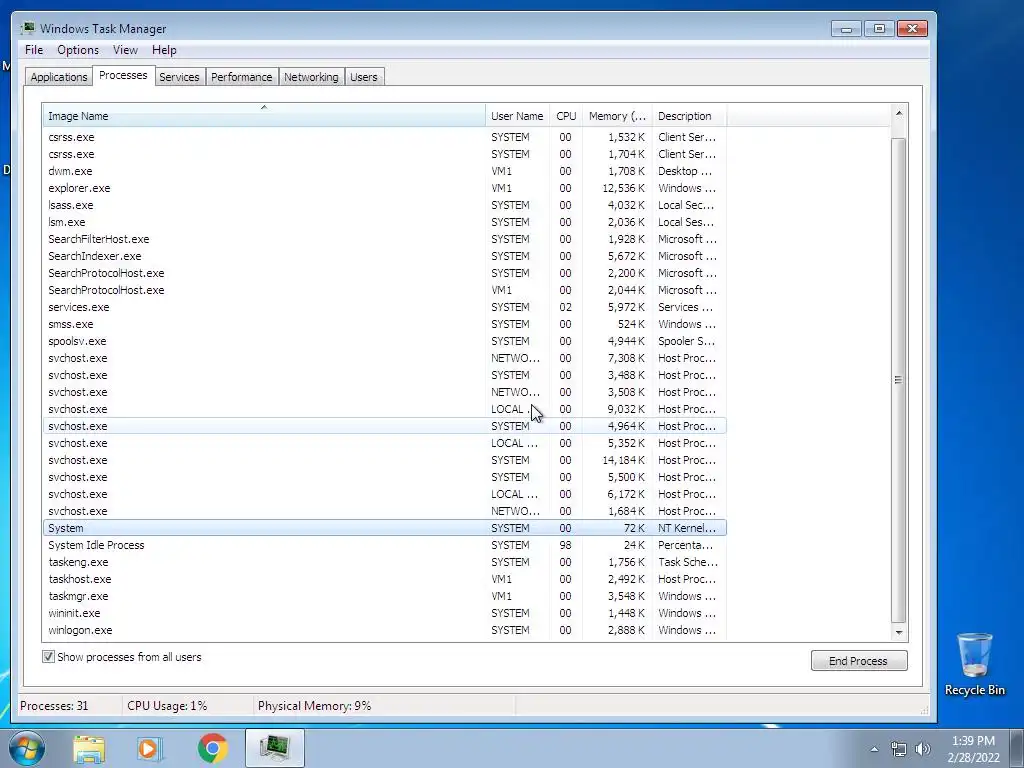This screenshot has width=1024, height=768.
Task: Uncheck Show processes from all users
Action: pos(48,656)
